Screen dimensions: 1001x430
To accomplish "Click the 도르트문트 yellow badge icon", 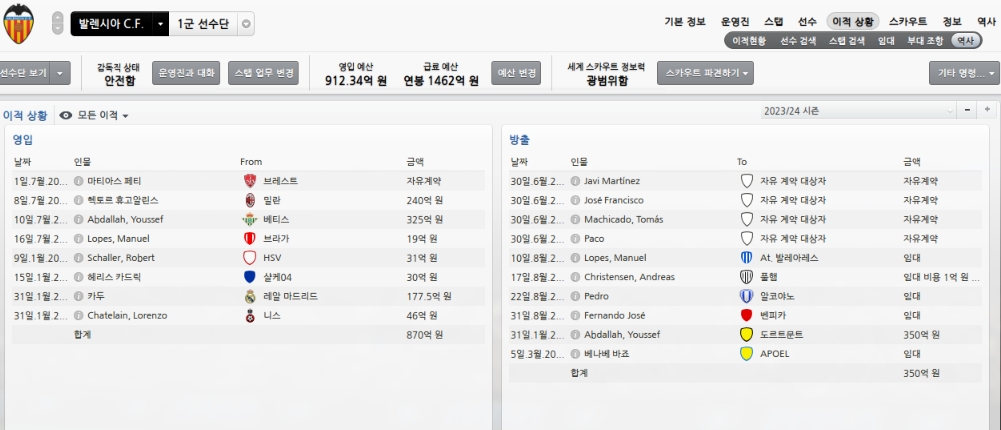I will [x=746, y=334].
